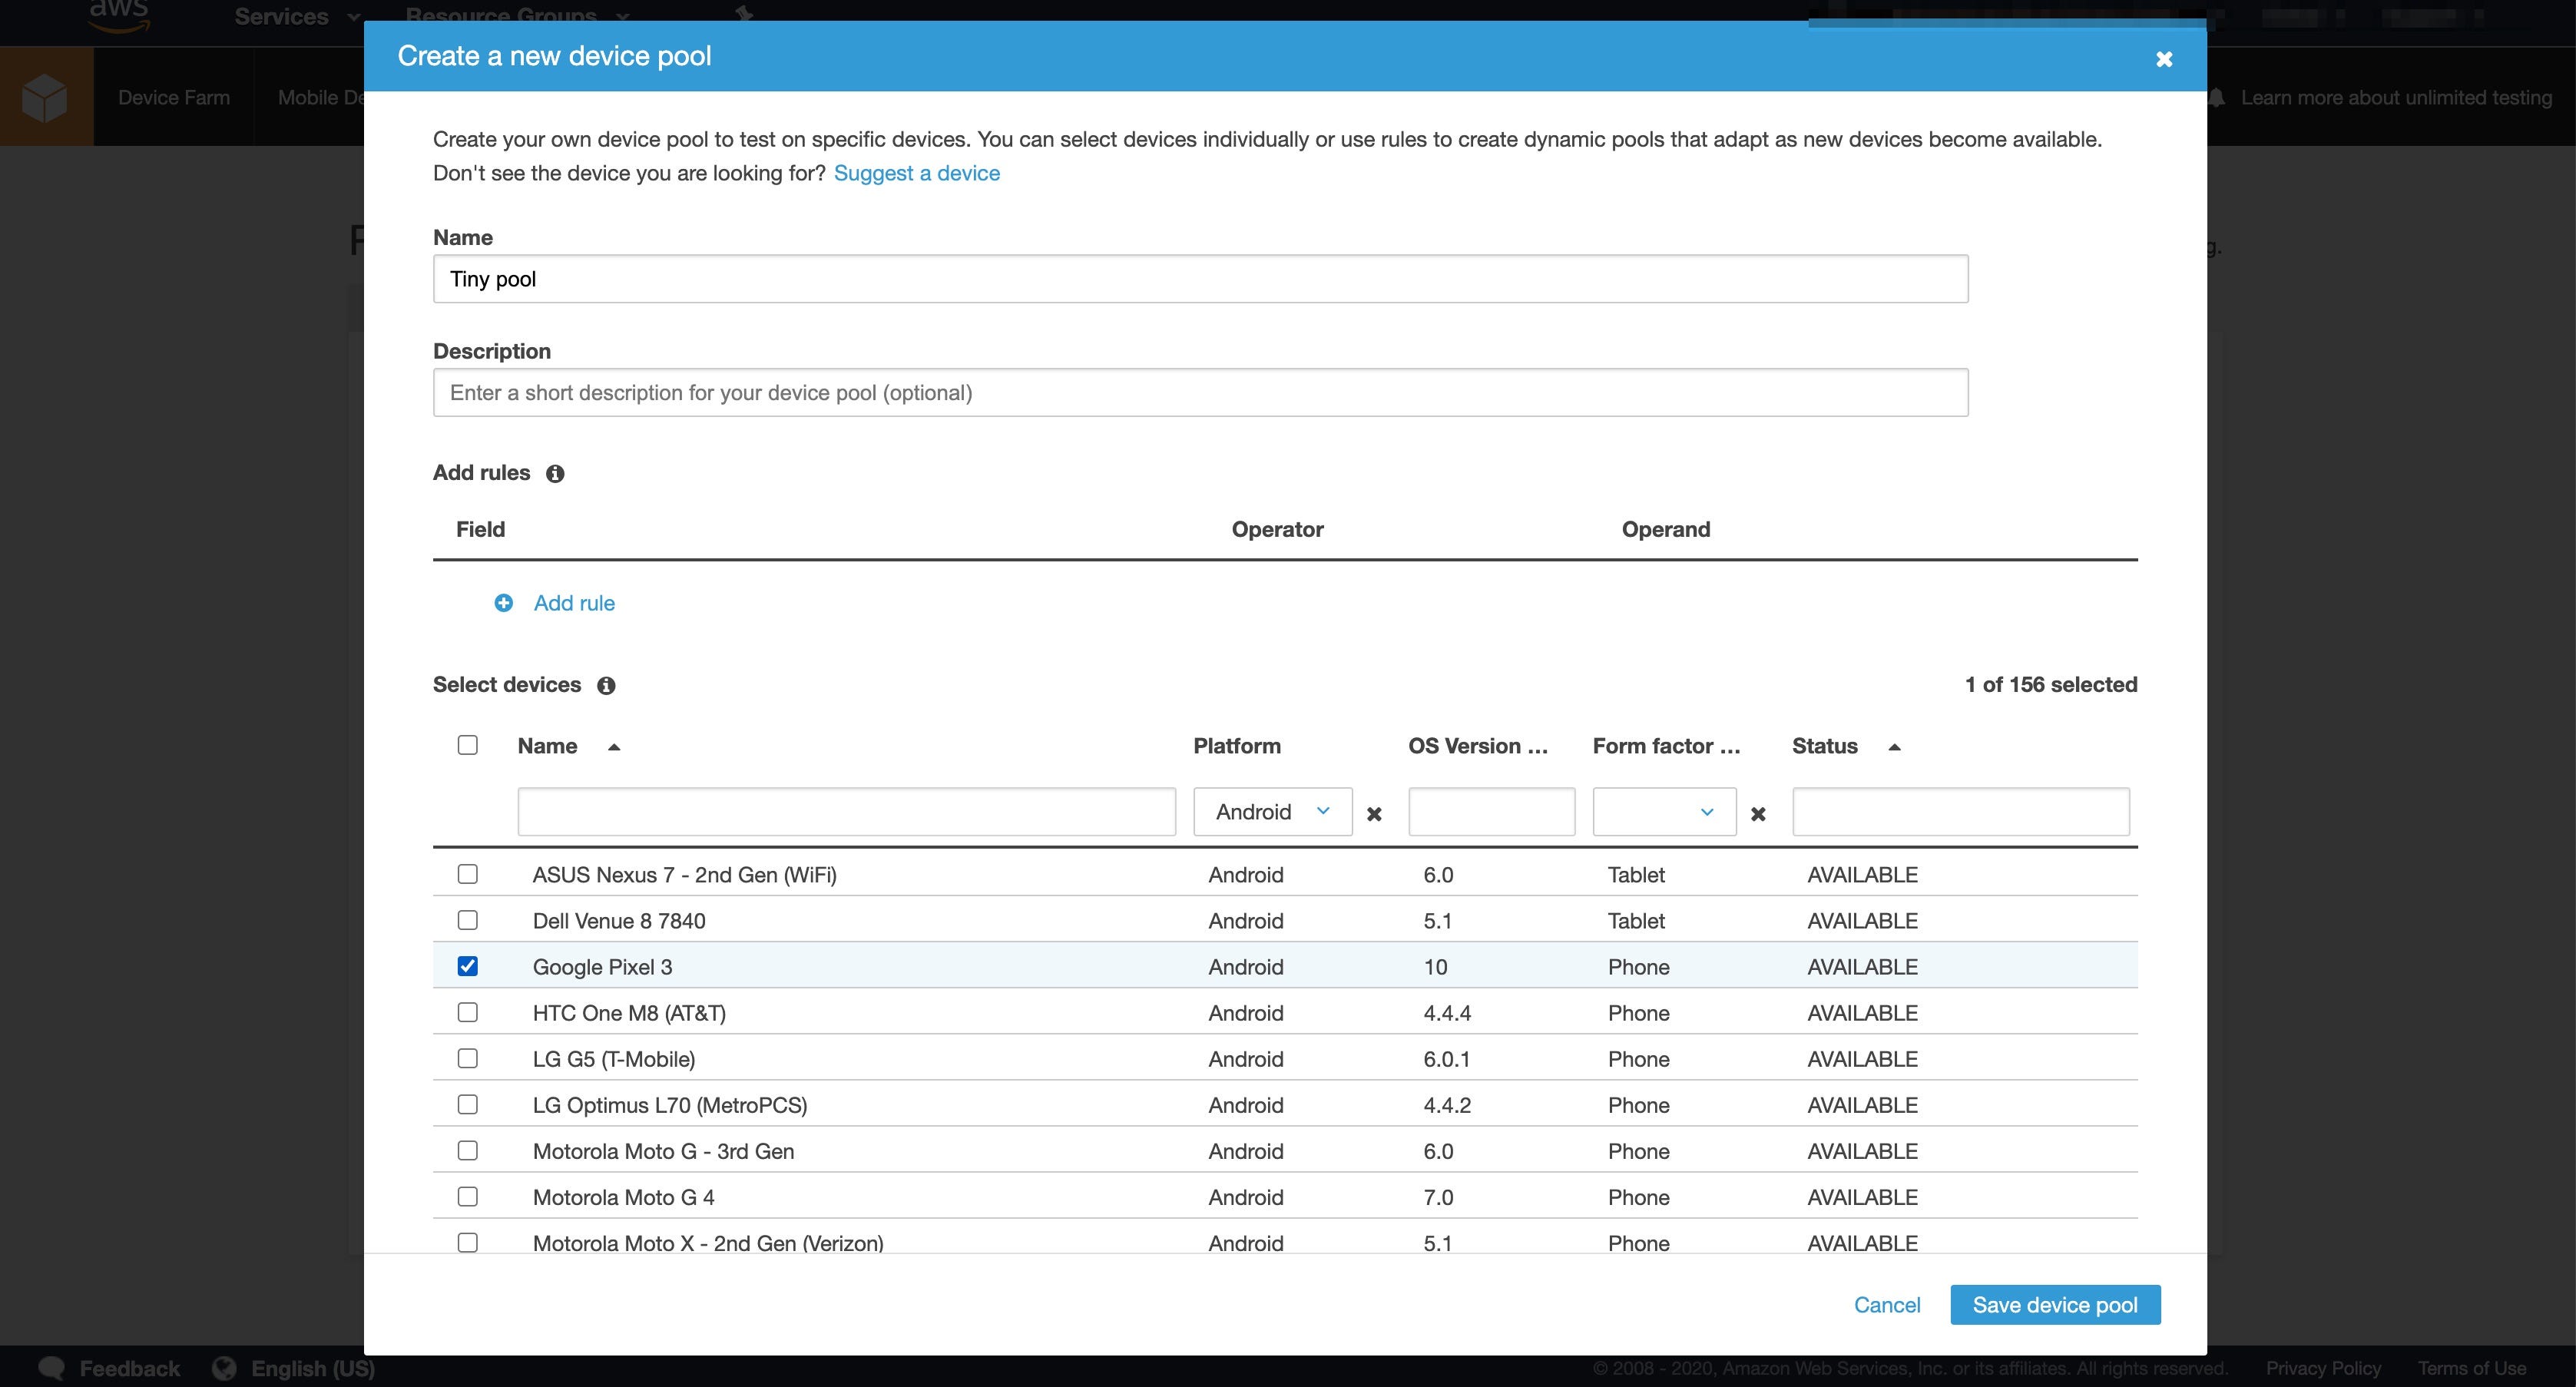The width and height of the screenshot is (2576, 1387).
Task: Click the Save device pool button
Action: [x=2054, y=1305]
